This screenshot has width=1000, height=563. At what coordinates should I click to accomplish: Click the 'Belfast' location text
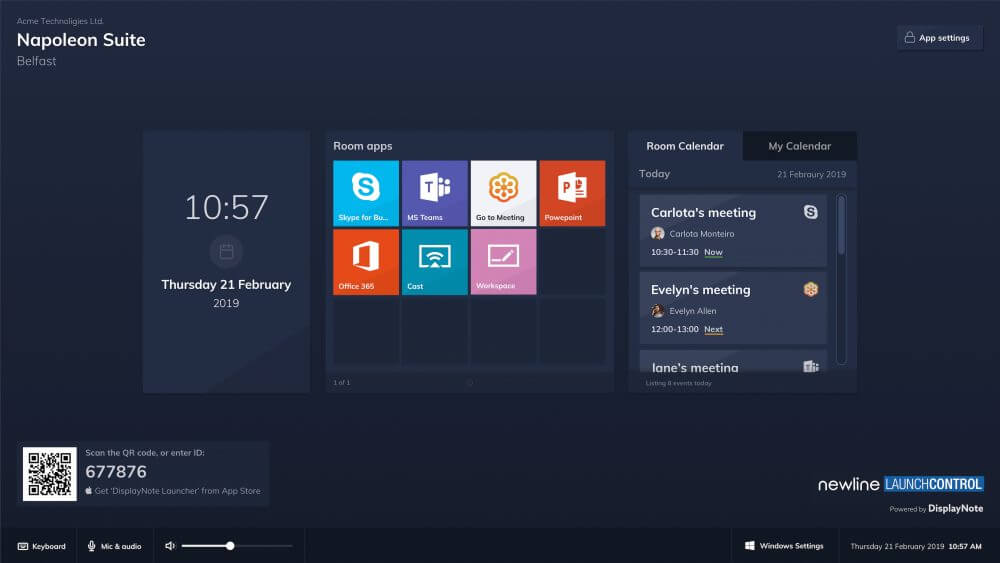click(x=36, y=61)
